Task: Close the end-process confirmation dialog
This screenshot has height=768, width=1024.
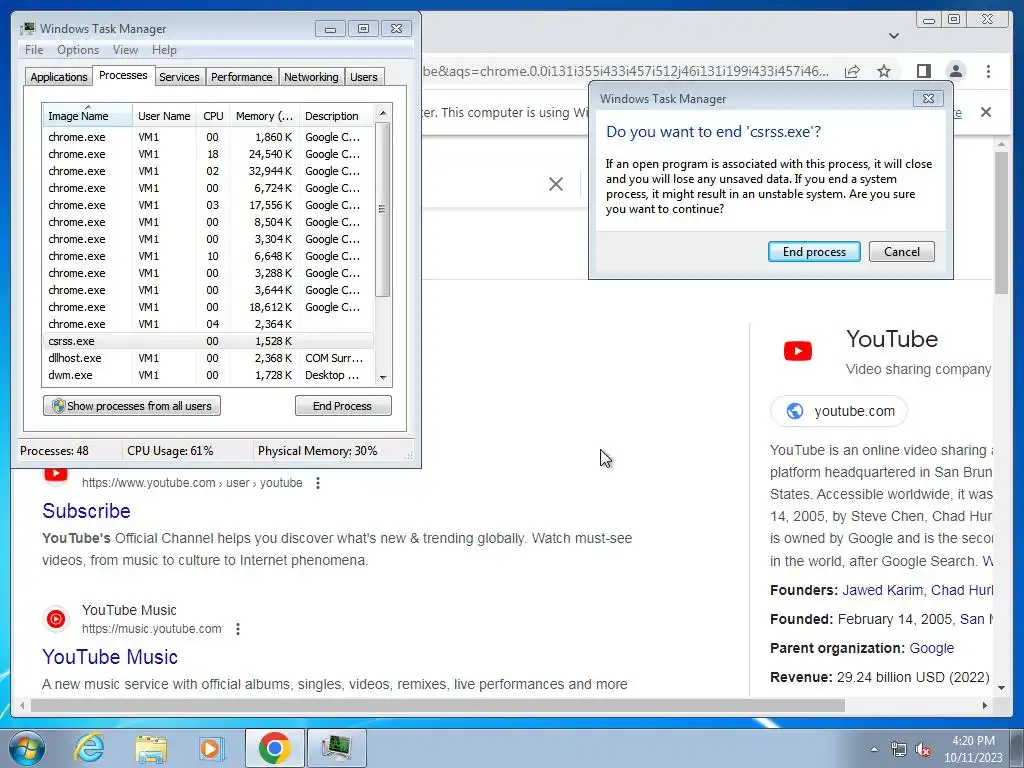Action: click(x=928, y=99)
